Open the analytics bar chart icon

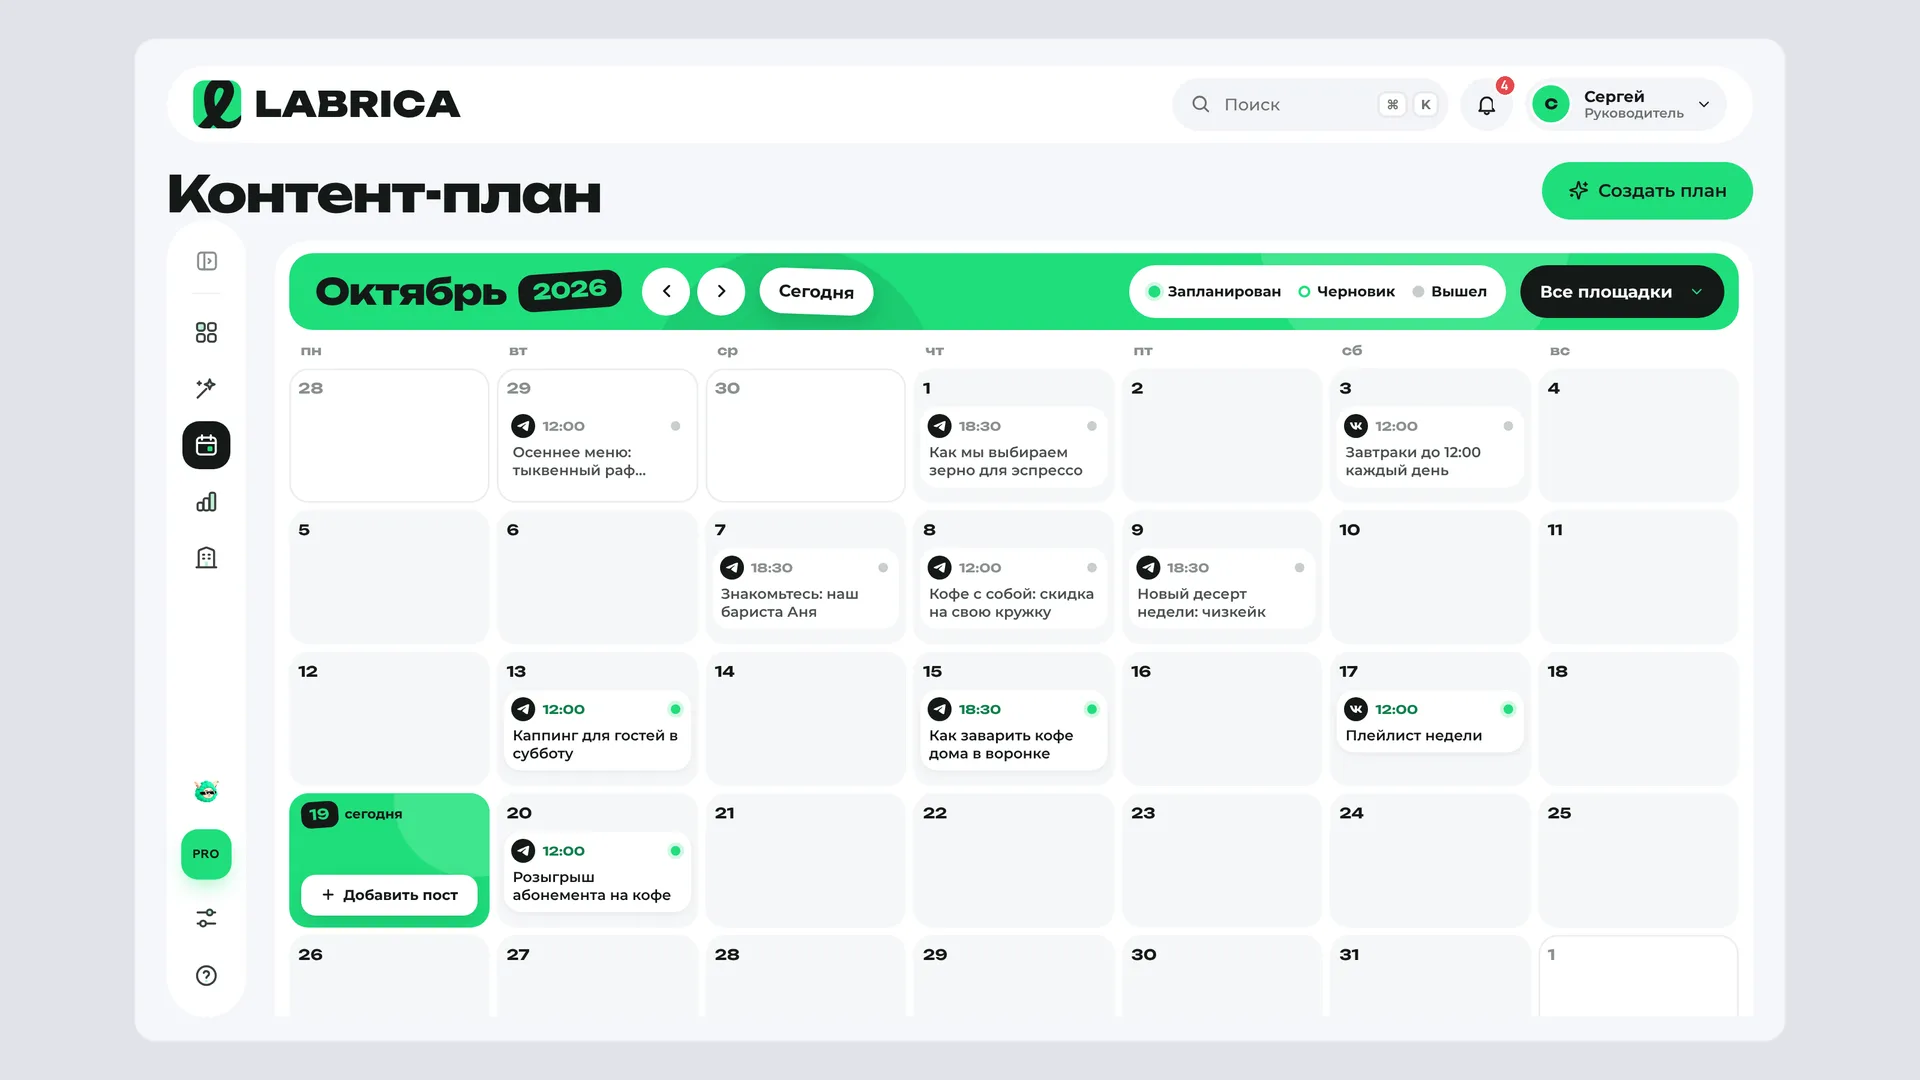coord(206,502)
